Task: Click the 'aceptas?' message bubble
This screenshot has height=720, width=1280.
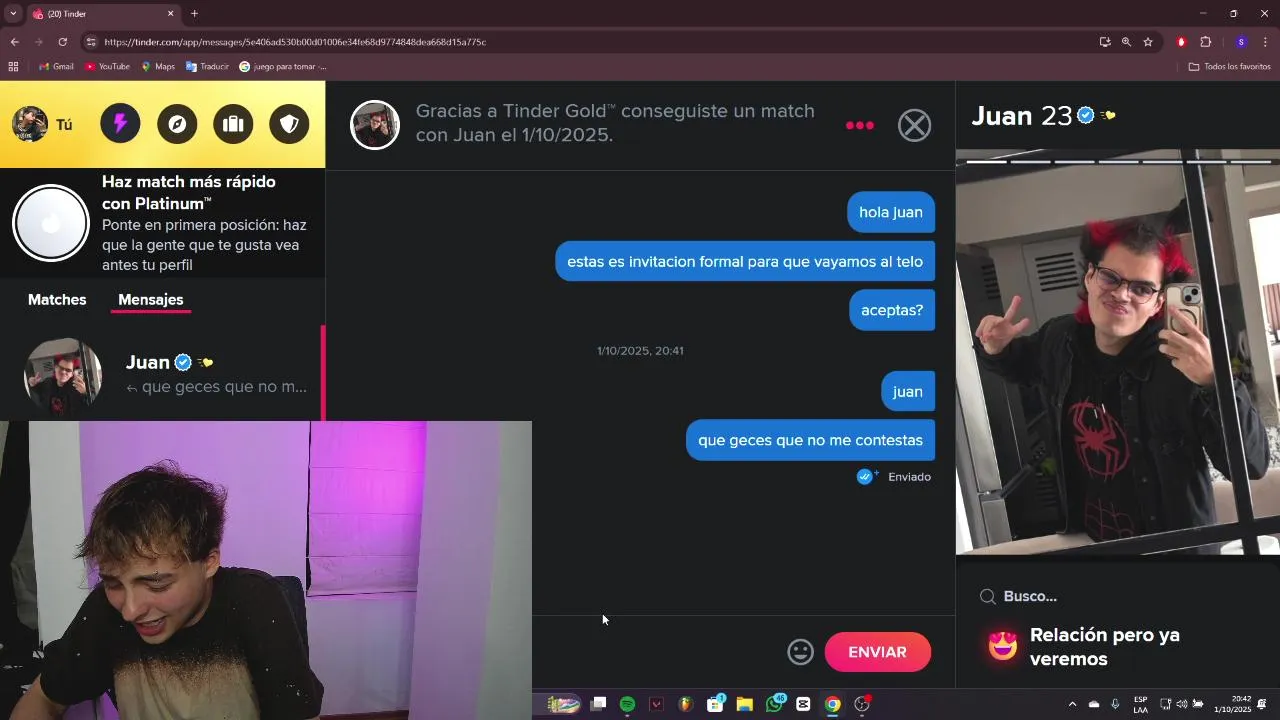Action: (892, 310)
